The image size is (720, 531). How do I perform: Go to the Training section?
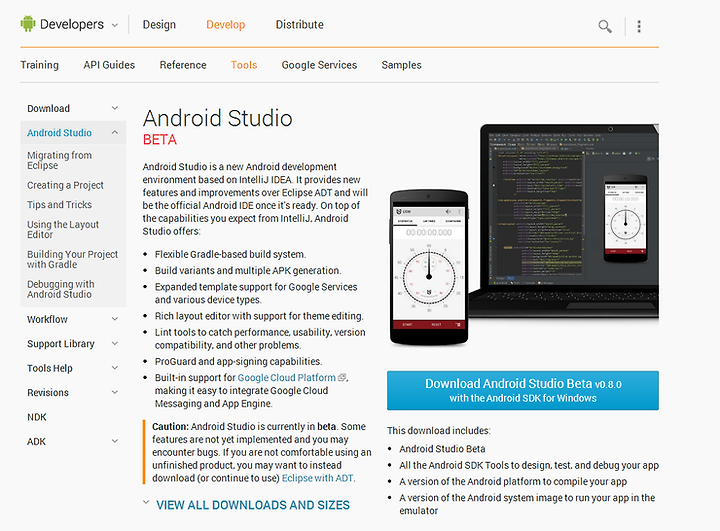(39, 65)
